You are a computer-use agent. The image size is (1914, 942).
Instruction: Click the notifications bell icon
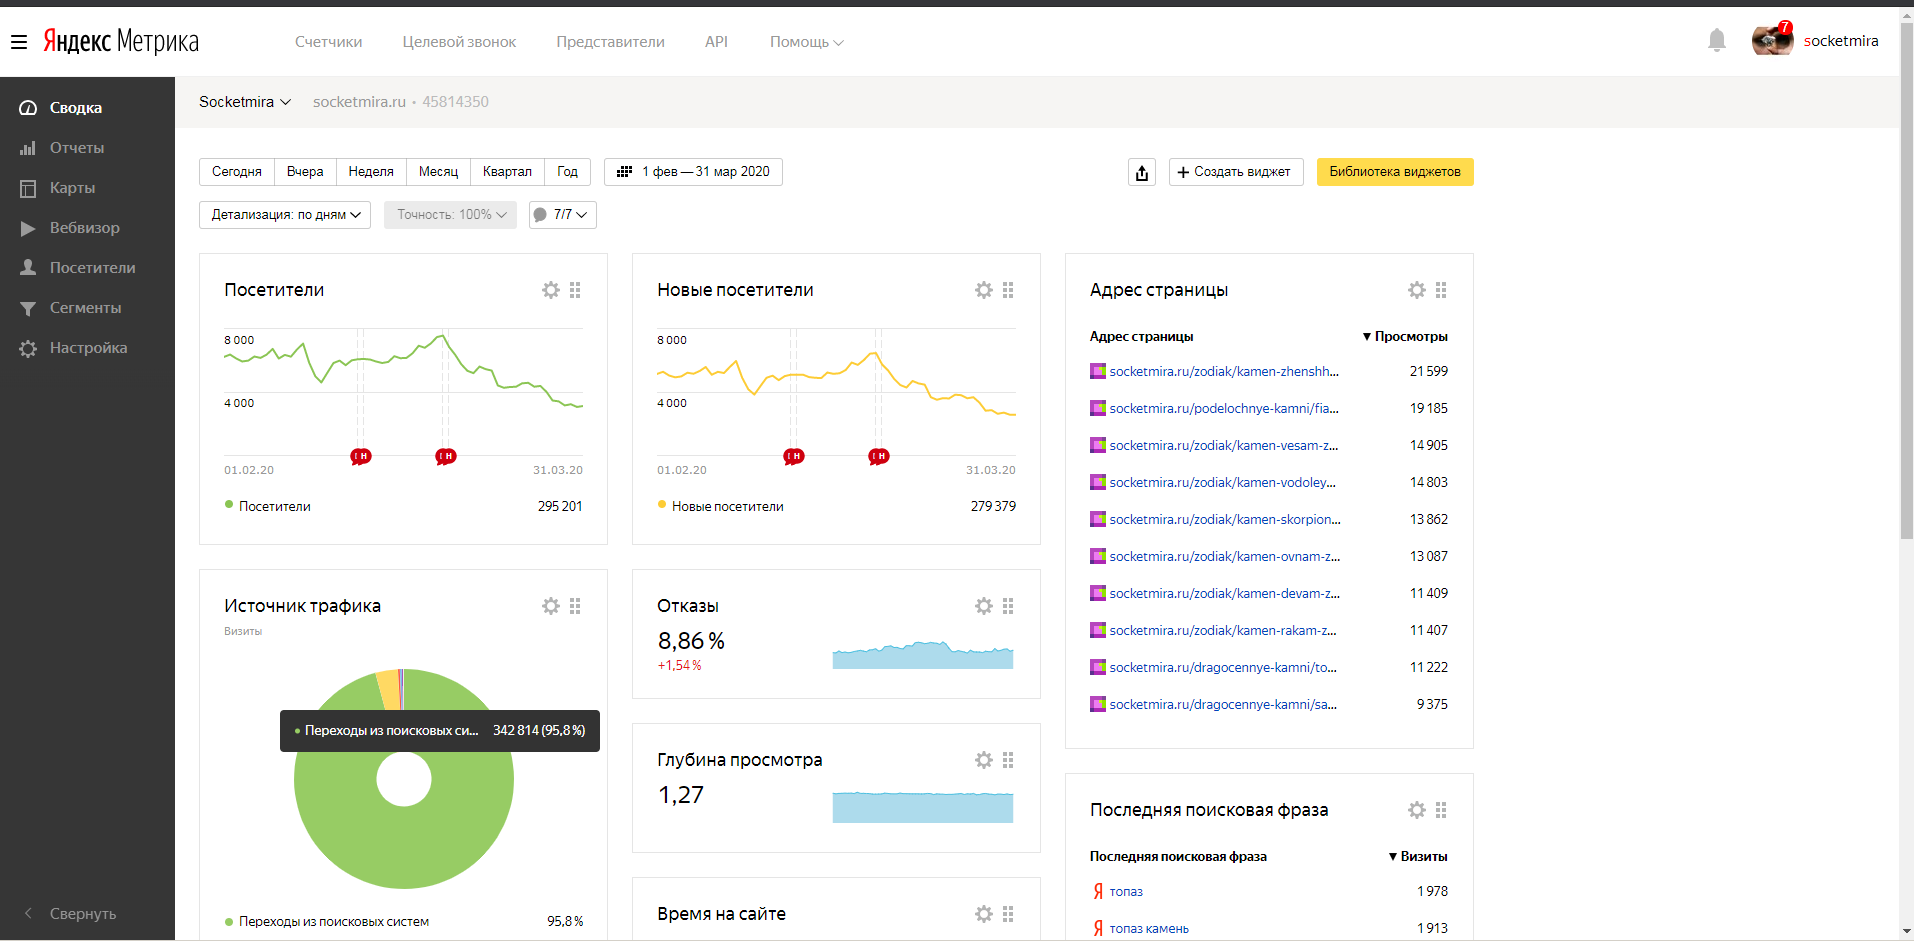coord(1716,41)
